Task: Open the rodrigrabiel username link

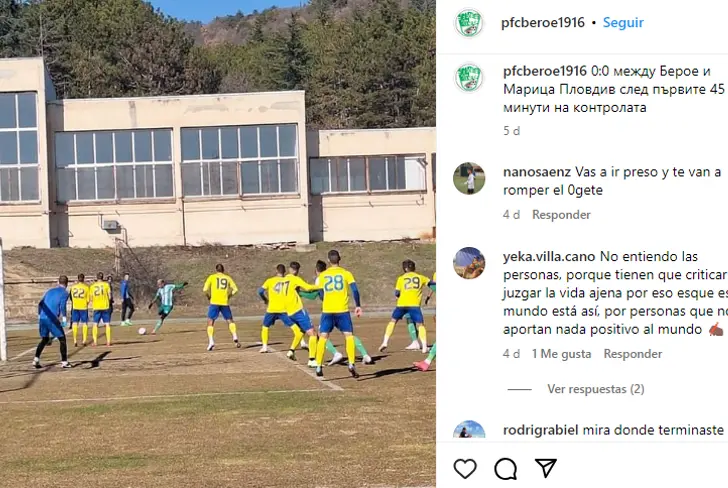Action: point(541,430)
